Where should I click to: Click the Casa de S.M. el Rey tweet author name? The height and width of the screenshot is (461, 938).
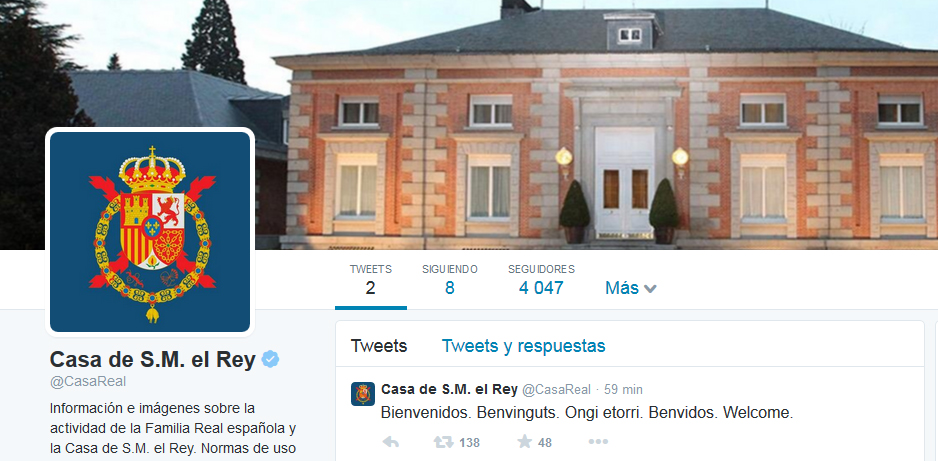coord(449,389)
